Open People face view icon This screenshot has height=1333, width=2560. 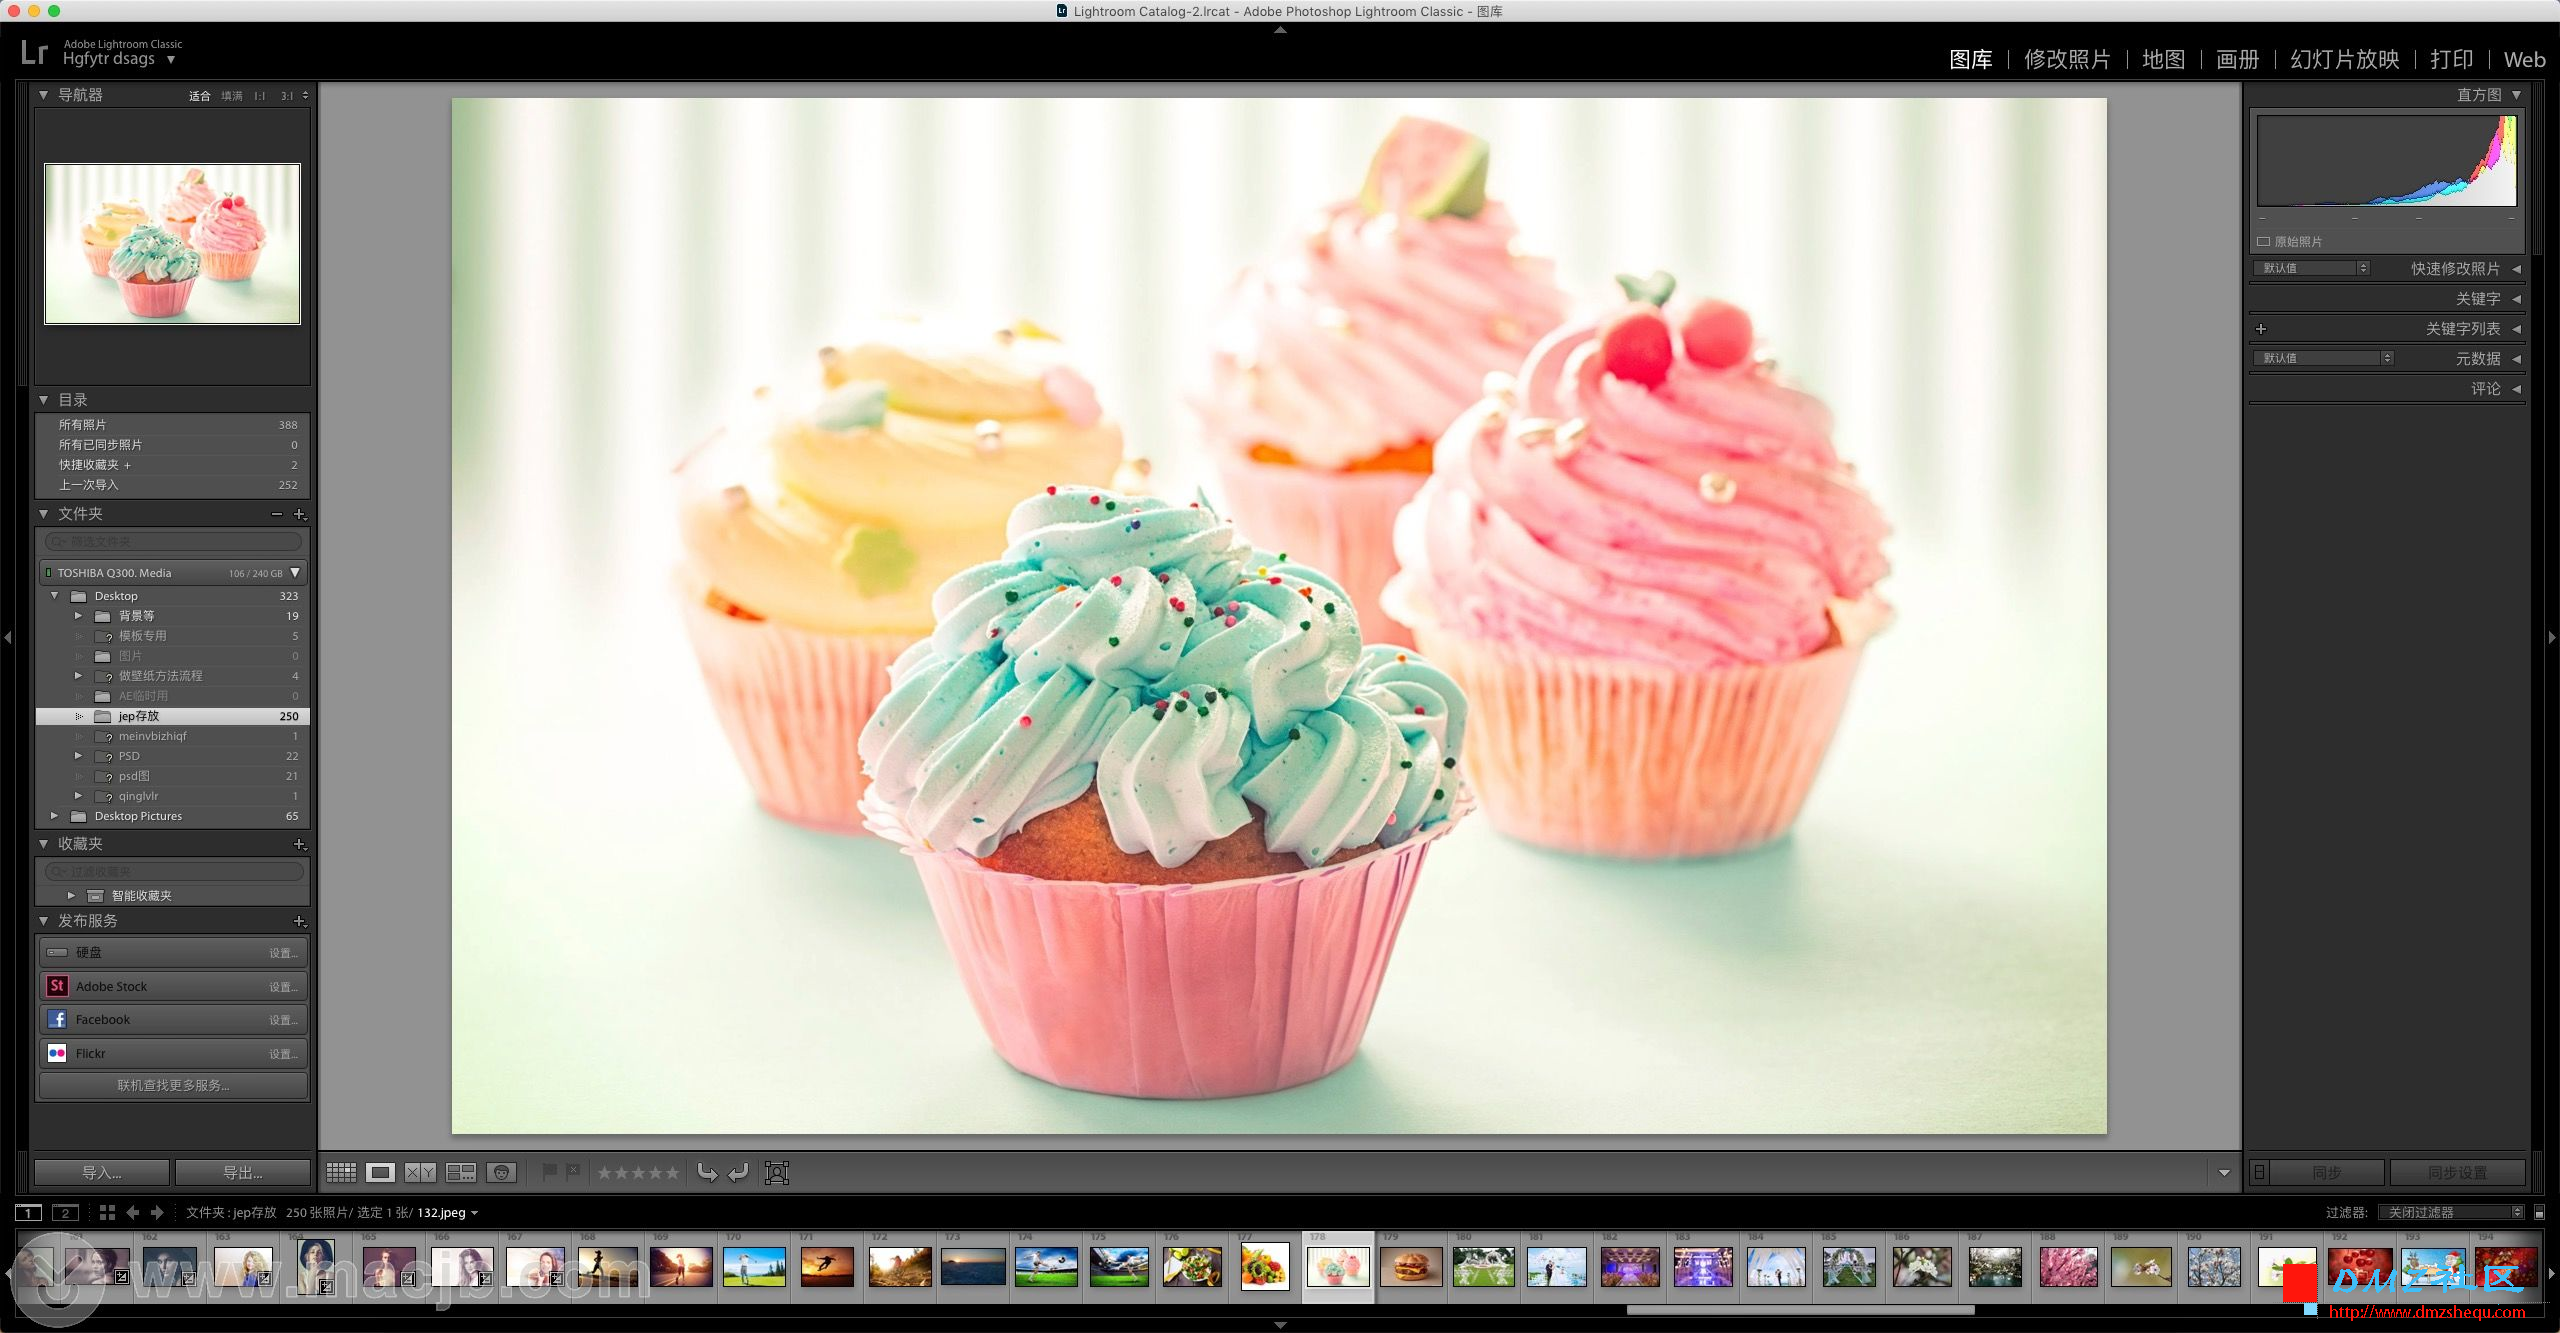point(501,1172)
